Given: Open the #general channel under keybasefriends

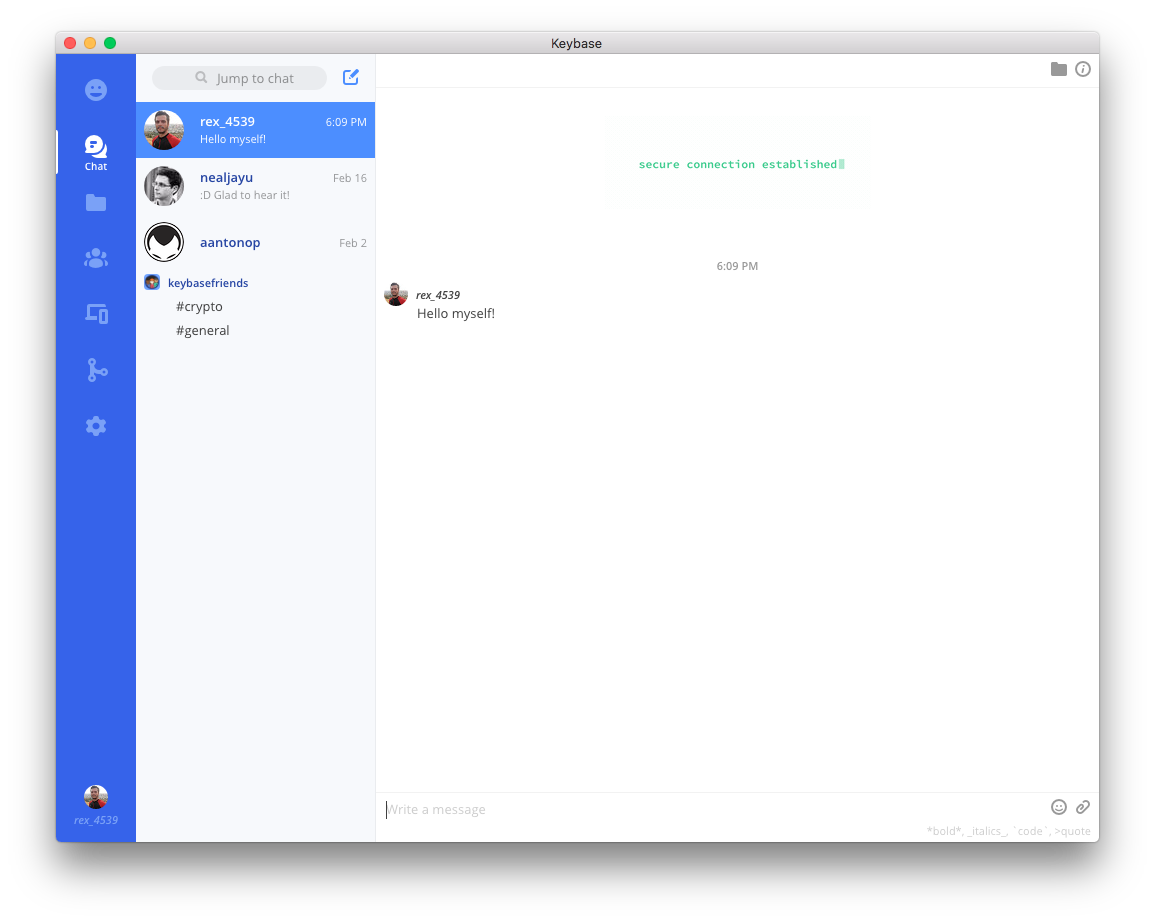Looking at the screenshot, I should 203,330.
